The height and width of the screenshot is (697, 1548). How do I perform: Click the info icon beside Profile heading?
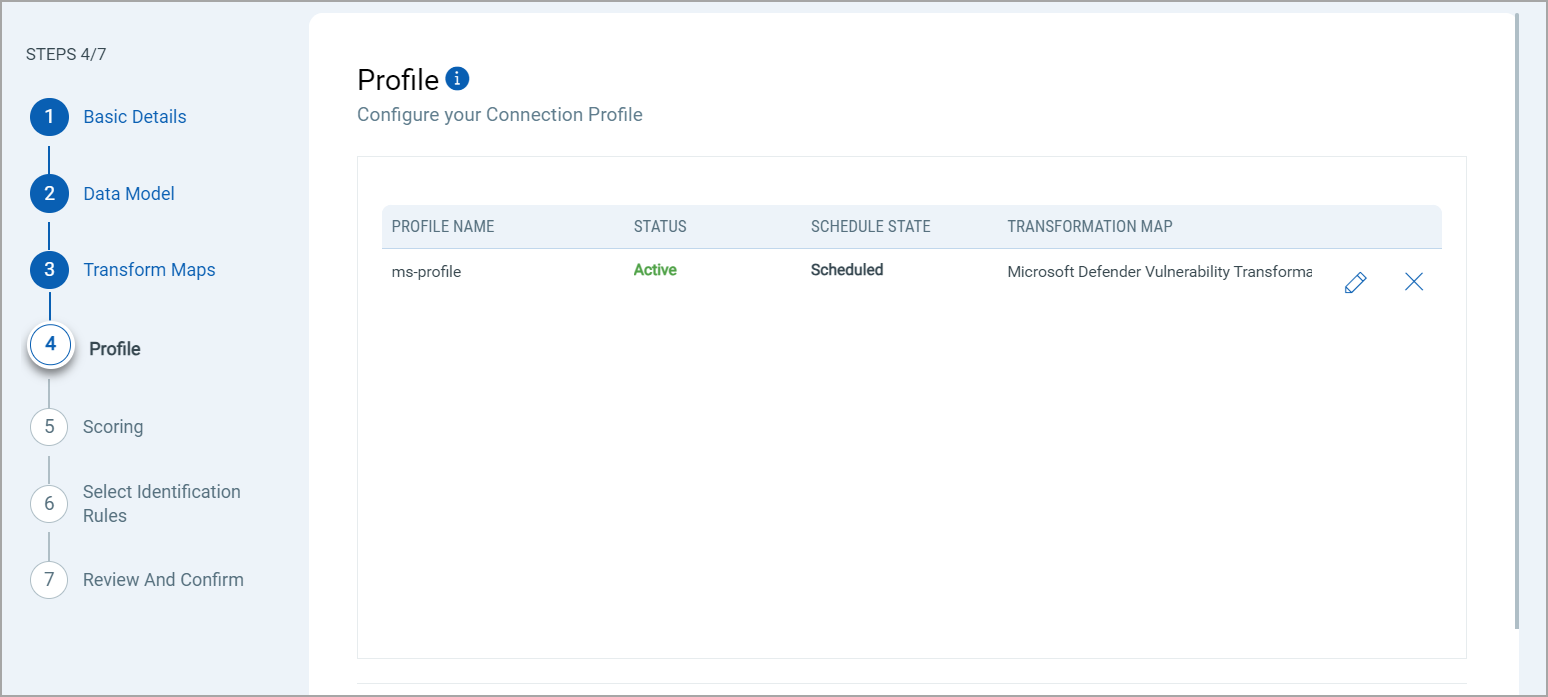pos(457,78)
